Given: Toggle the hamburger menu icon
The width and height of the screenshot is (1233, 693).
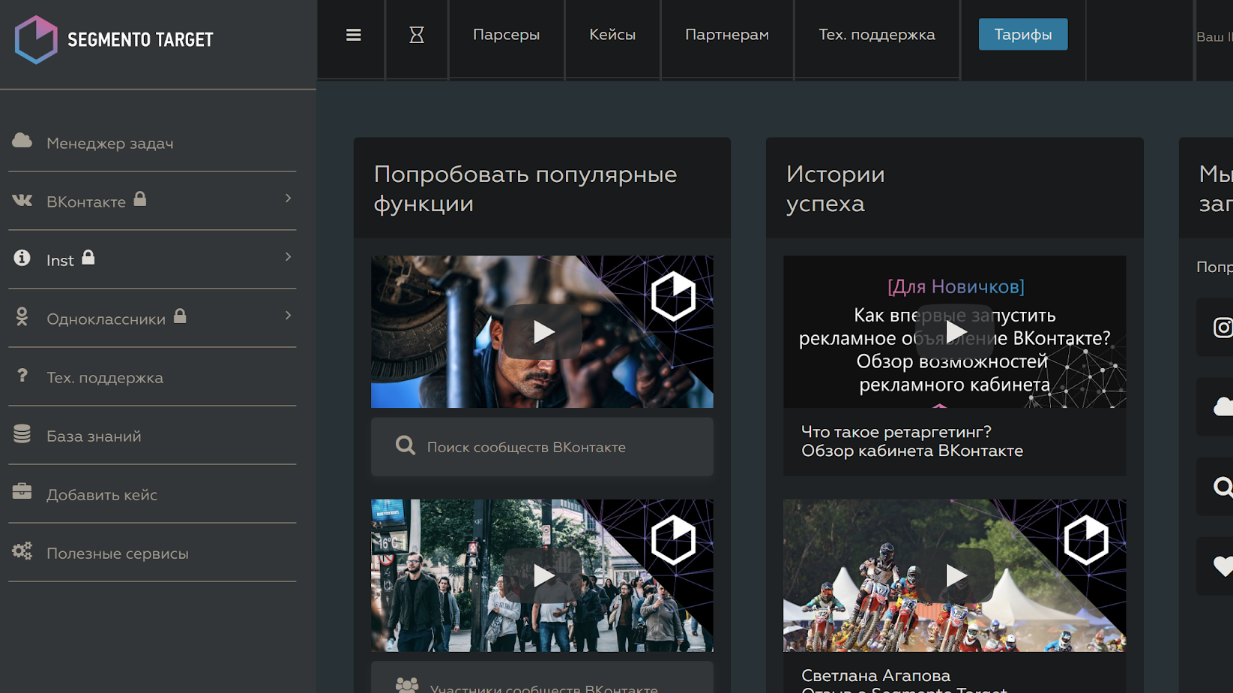Looking at the screenshot, I should 353,35.
